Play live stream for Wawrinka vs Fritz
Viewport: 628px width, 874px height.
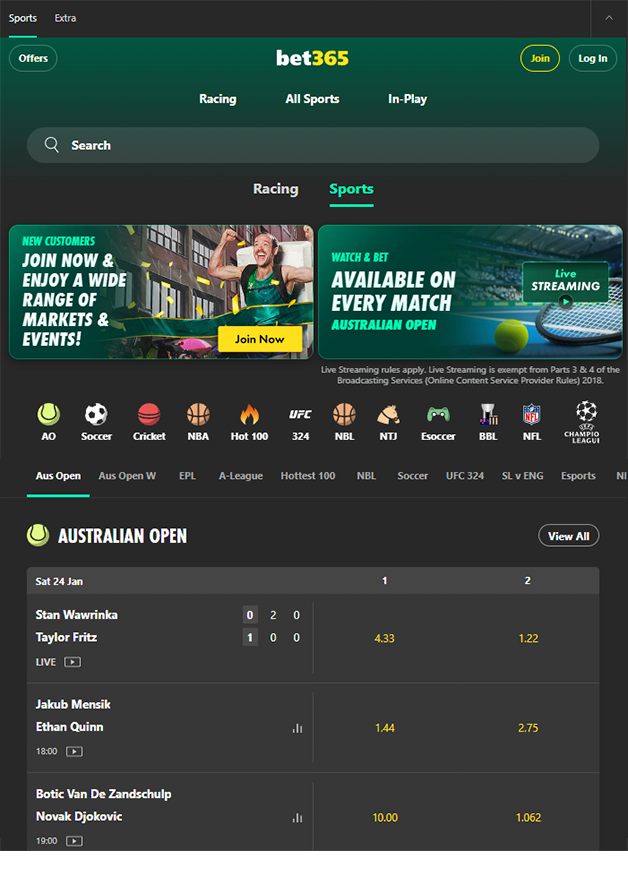(x=72, y=662)
